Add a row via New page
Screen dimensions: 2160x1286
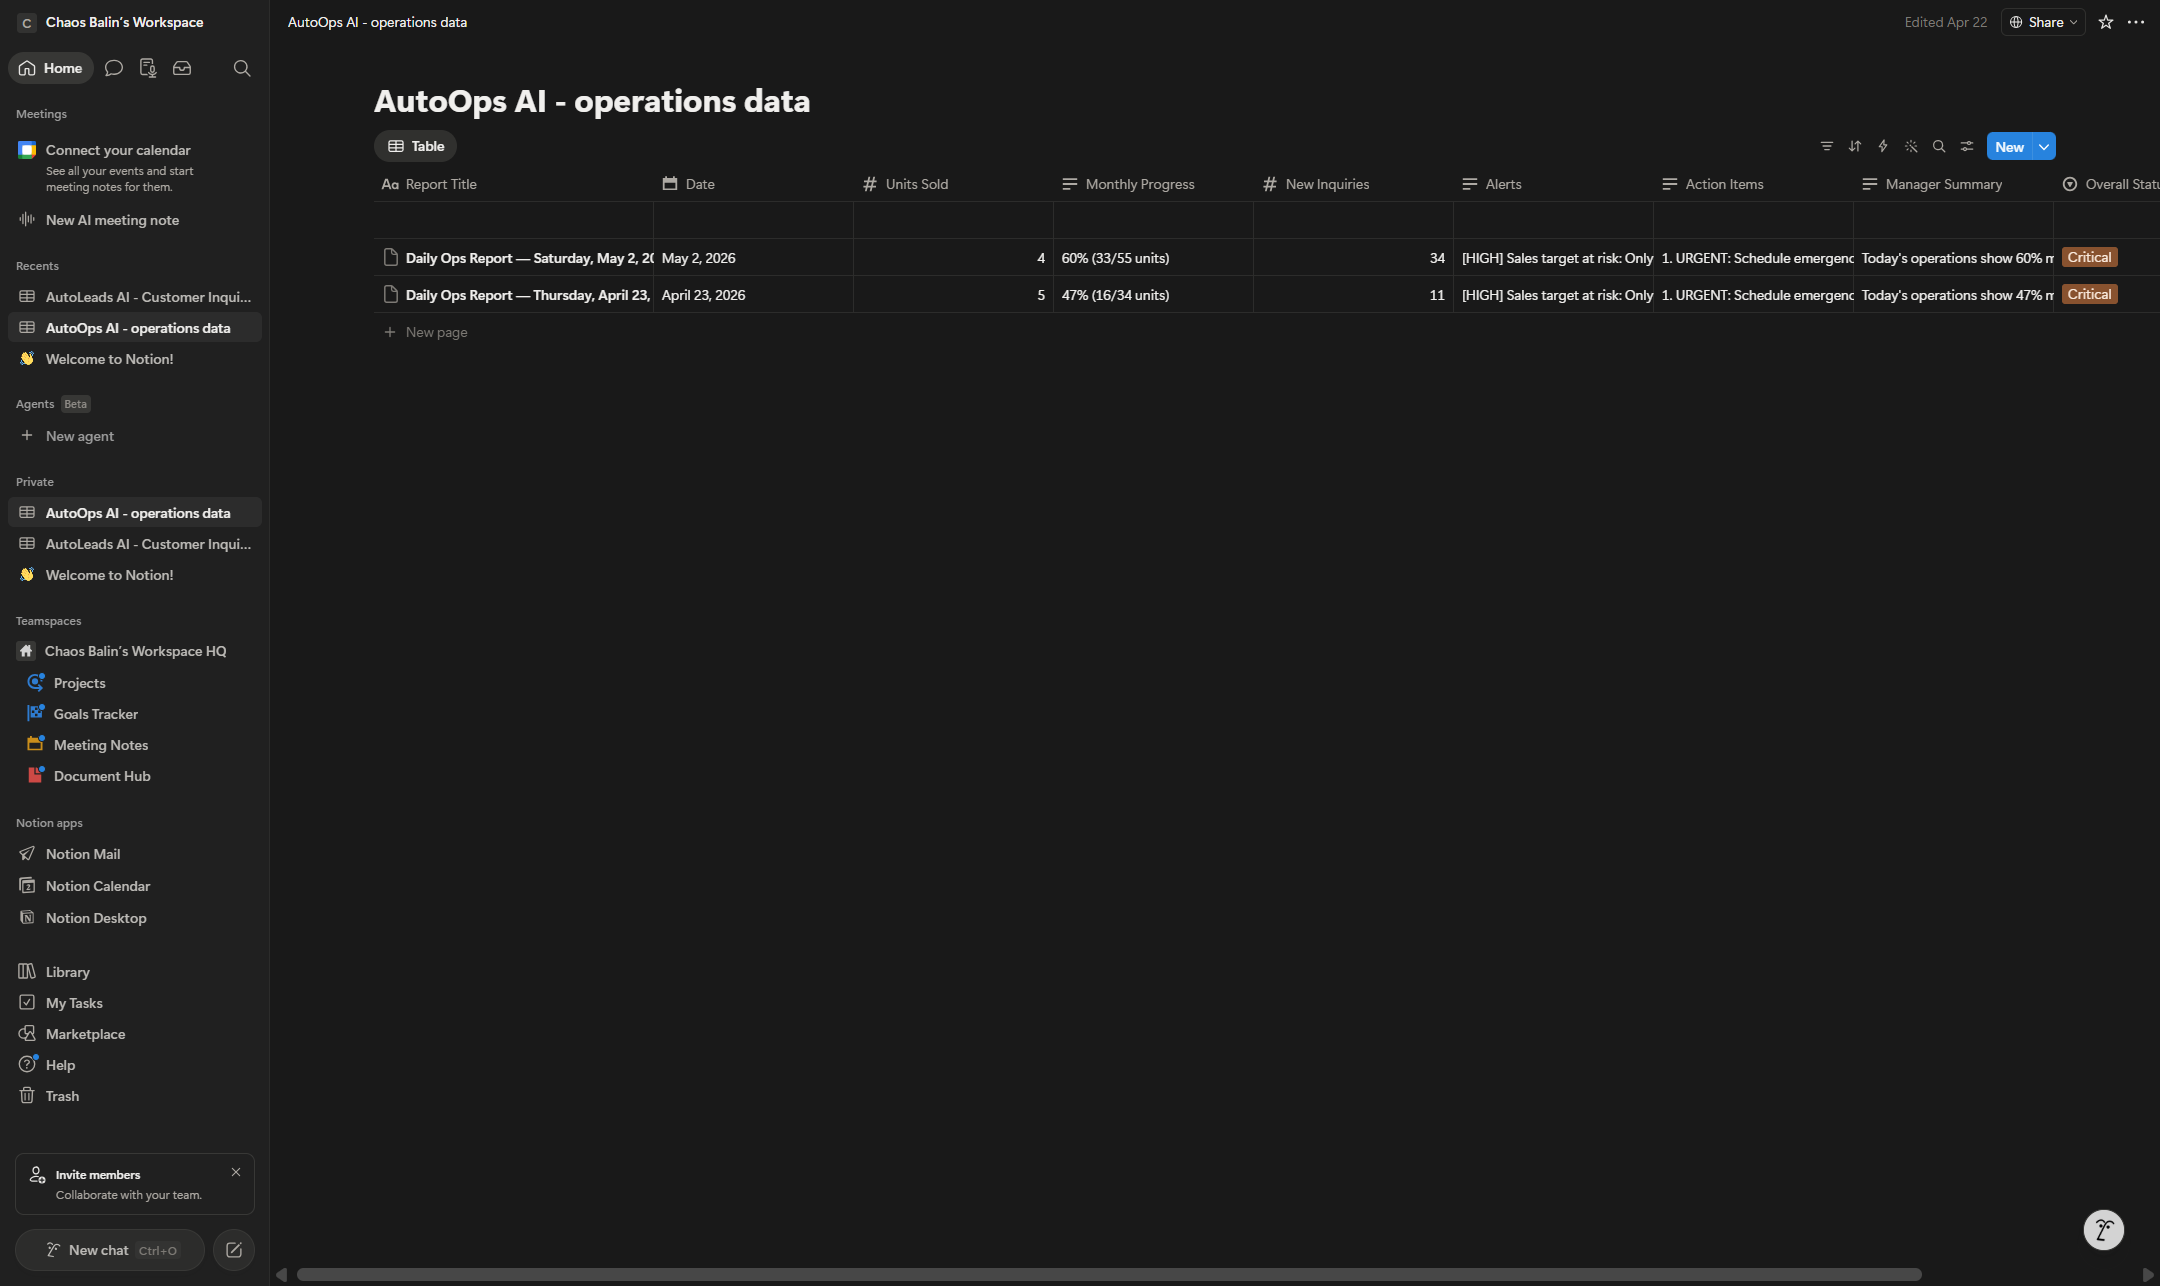click(x=426, y=332)
